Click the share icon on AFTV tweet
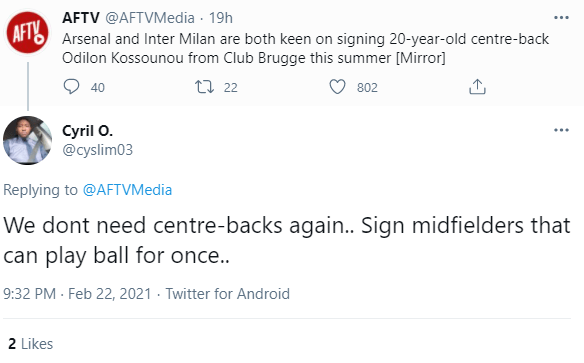This screenshot has width=584, height=363. coord(477,87)
